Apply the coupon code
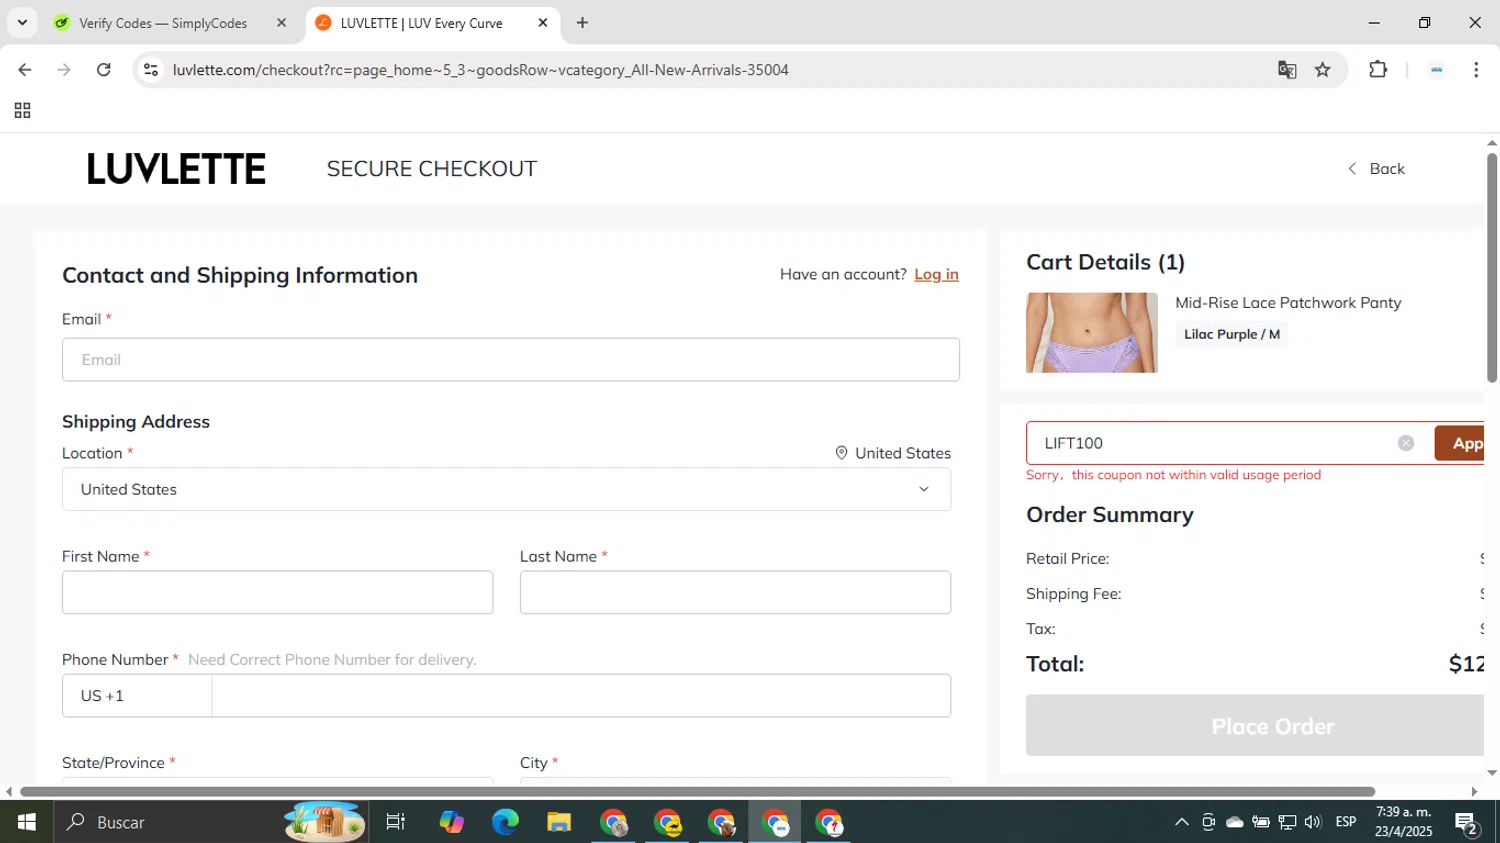 (x=1460, y=443)
